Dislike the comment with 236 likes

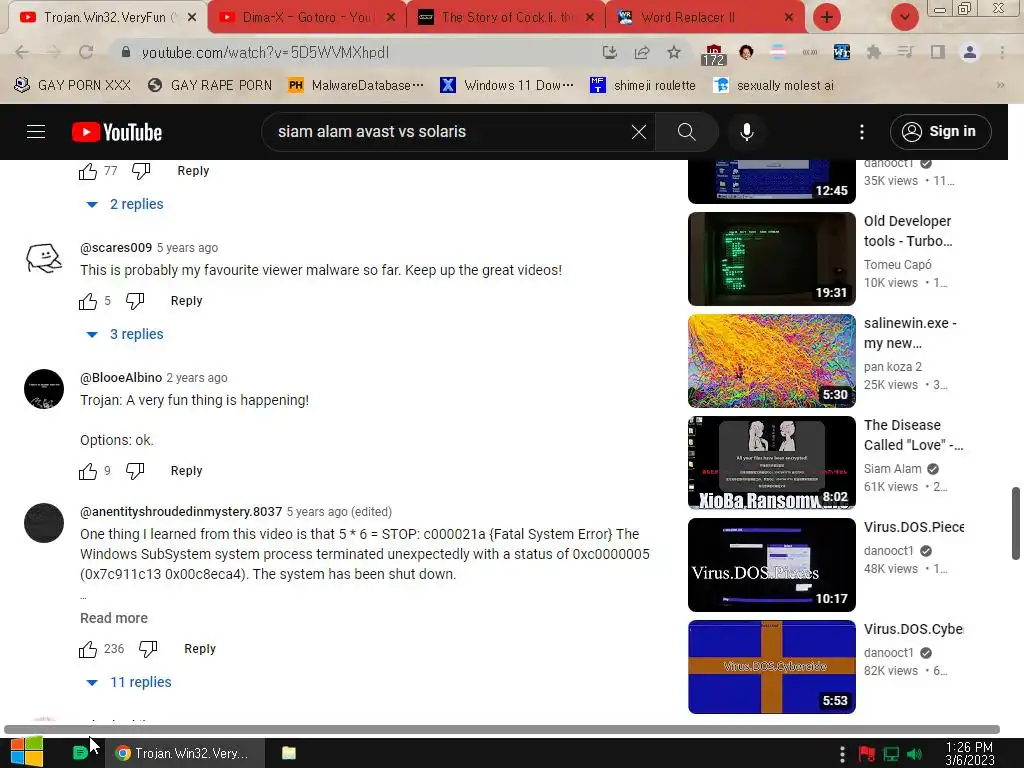pyautogui.click(x=148, y=649)
